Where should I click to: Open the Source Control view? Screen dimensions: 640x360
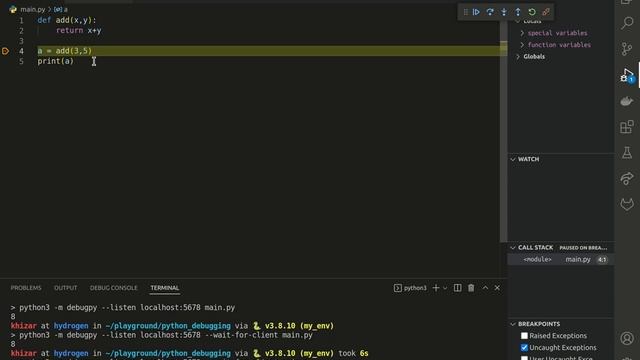[627, 49]
